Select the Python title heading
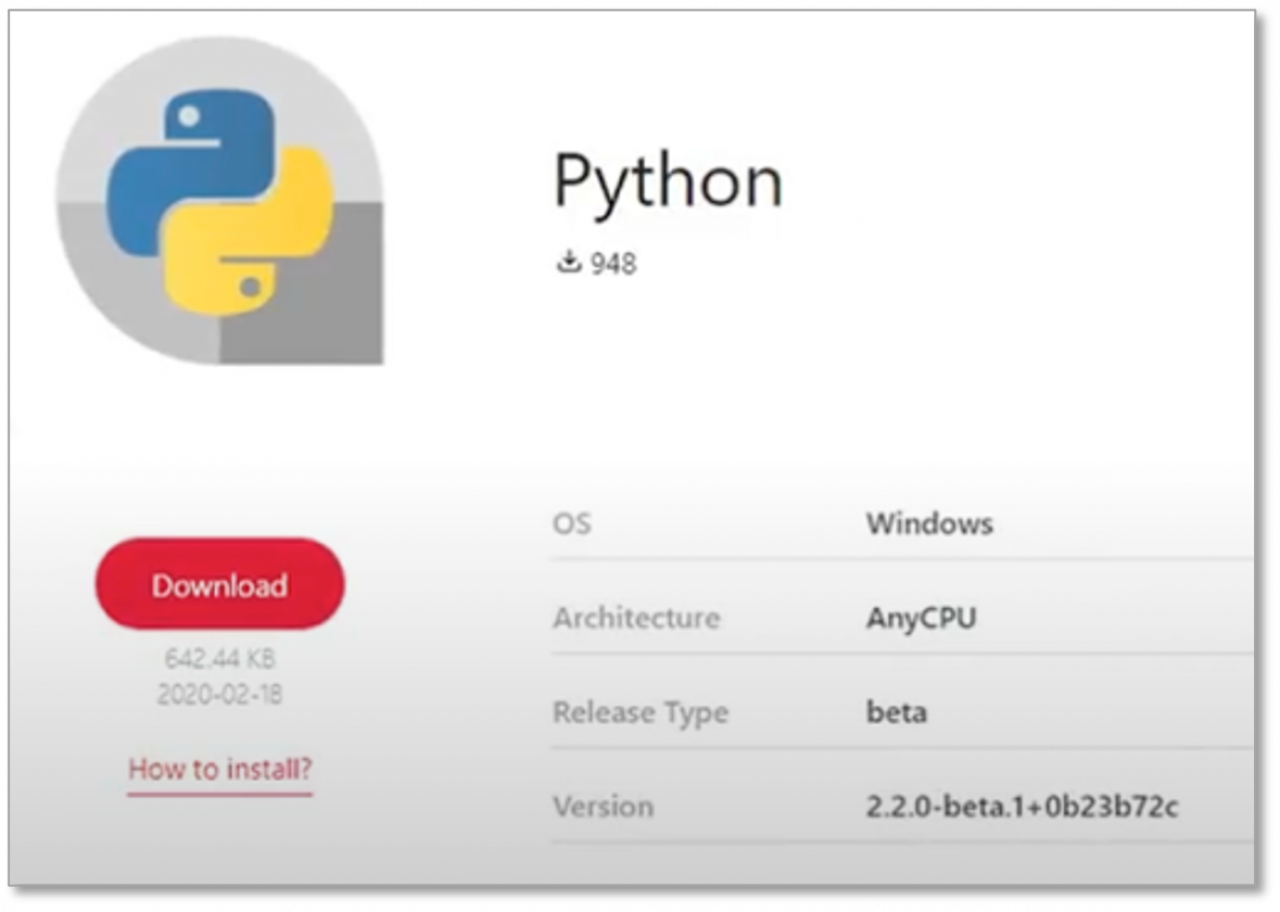The width and height of the screenshot is (1280, 912). (668, 183)
